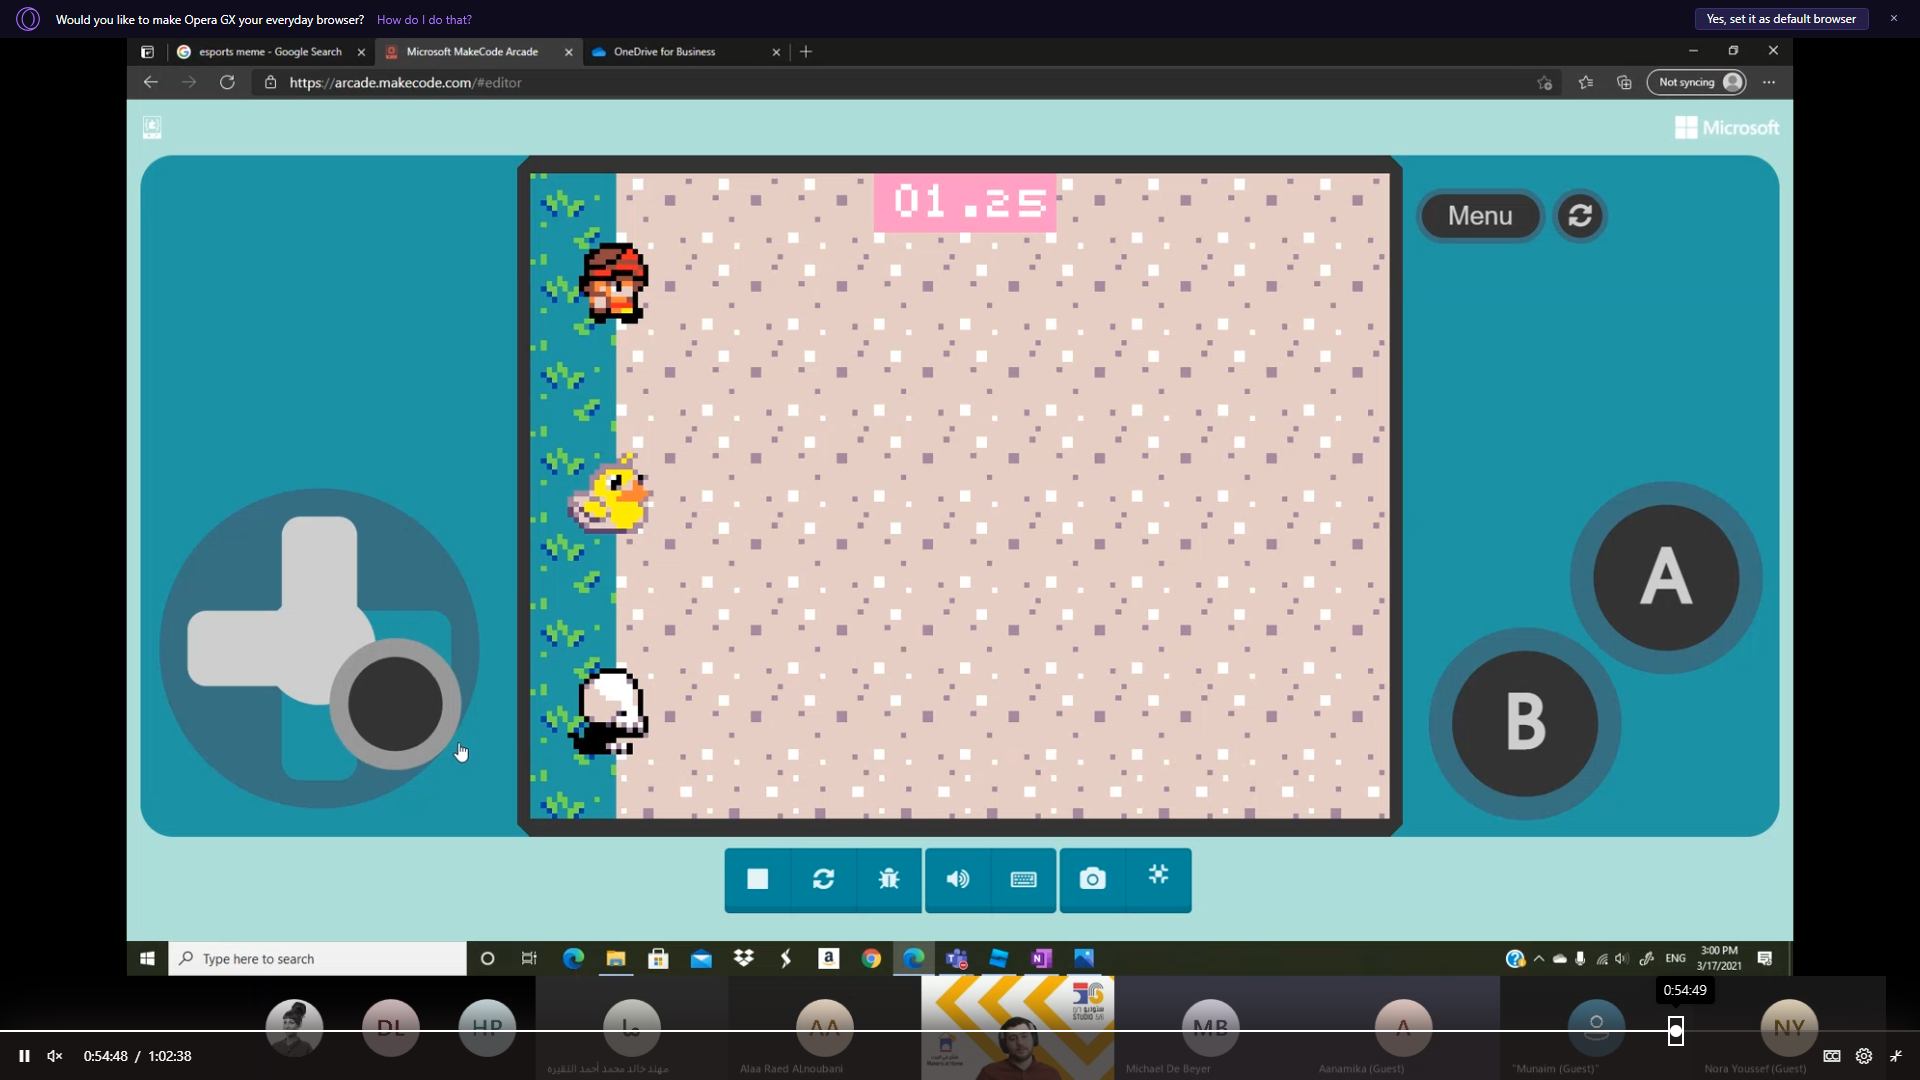This screenshot has width=1920, height=1080.
Task: Open Dropbox from the taskbar
Action: (743, 958)
